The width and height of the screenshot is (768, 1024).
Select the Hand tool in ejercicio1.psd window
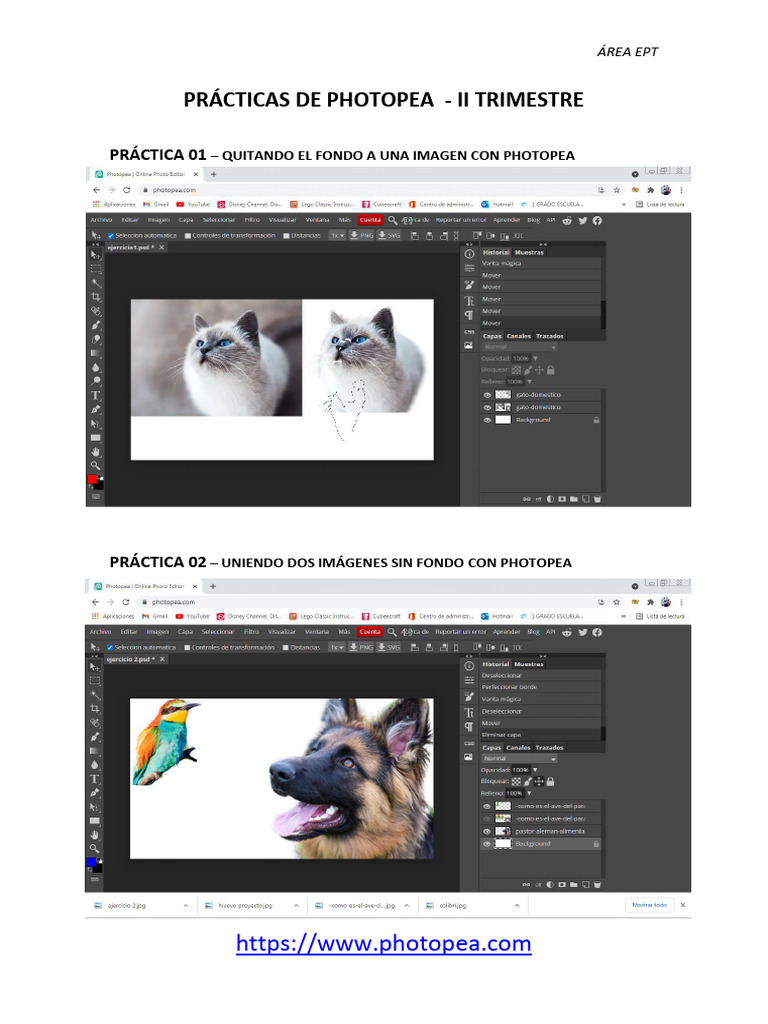[95, 451]
